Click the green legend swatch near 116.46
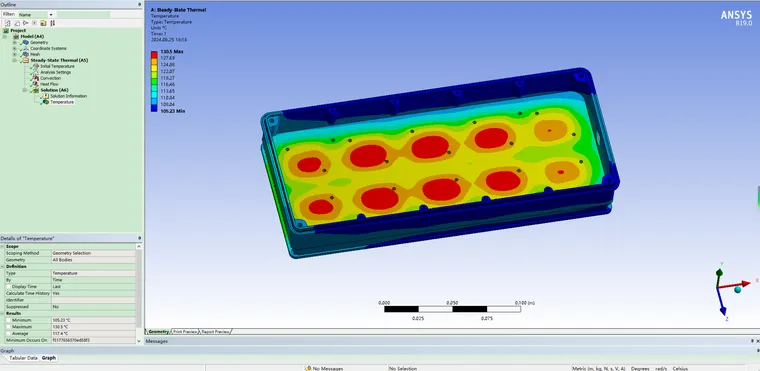Screen dimensions: 760x371 [154, 81]
